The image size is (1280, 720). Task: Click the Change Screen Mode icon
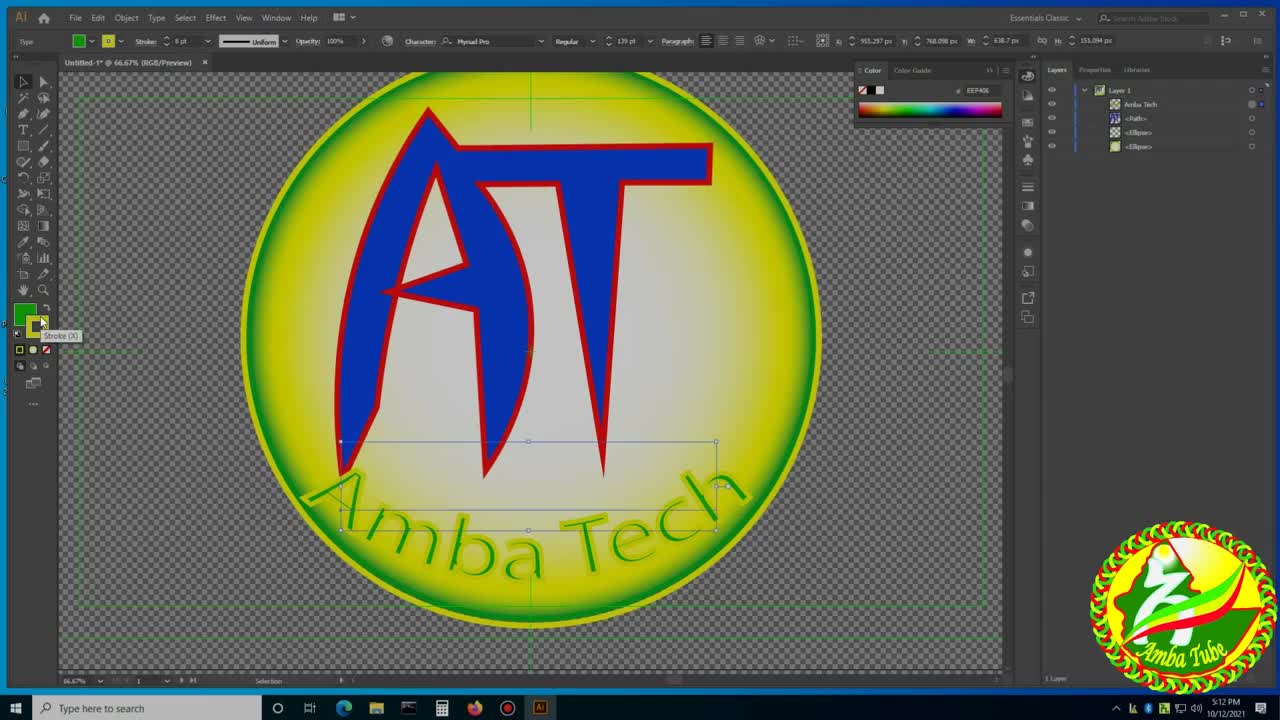33,383
